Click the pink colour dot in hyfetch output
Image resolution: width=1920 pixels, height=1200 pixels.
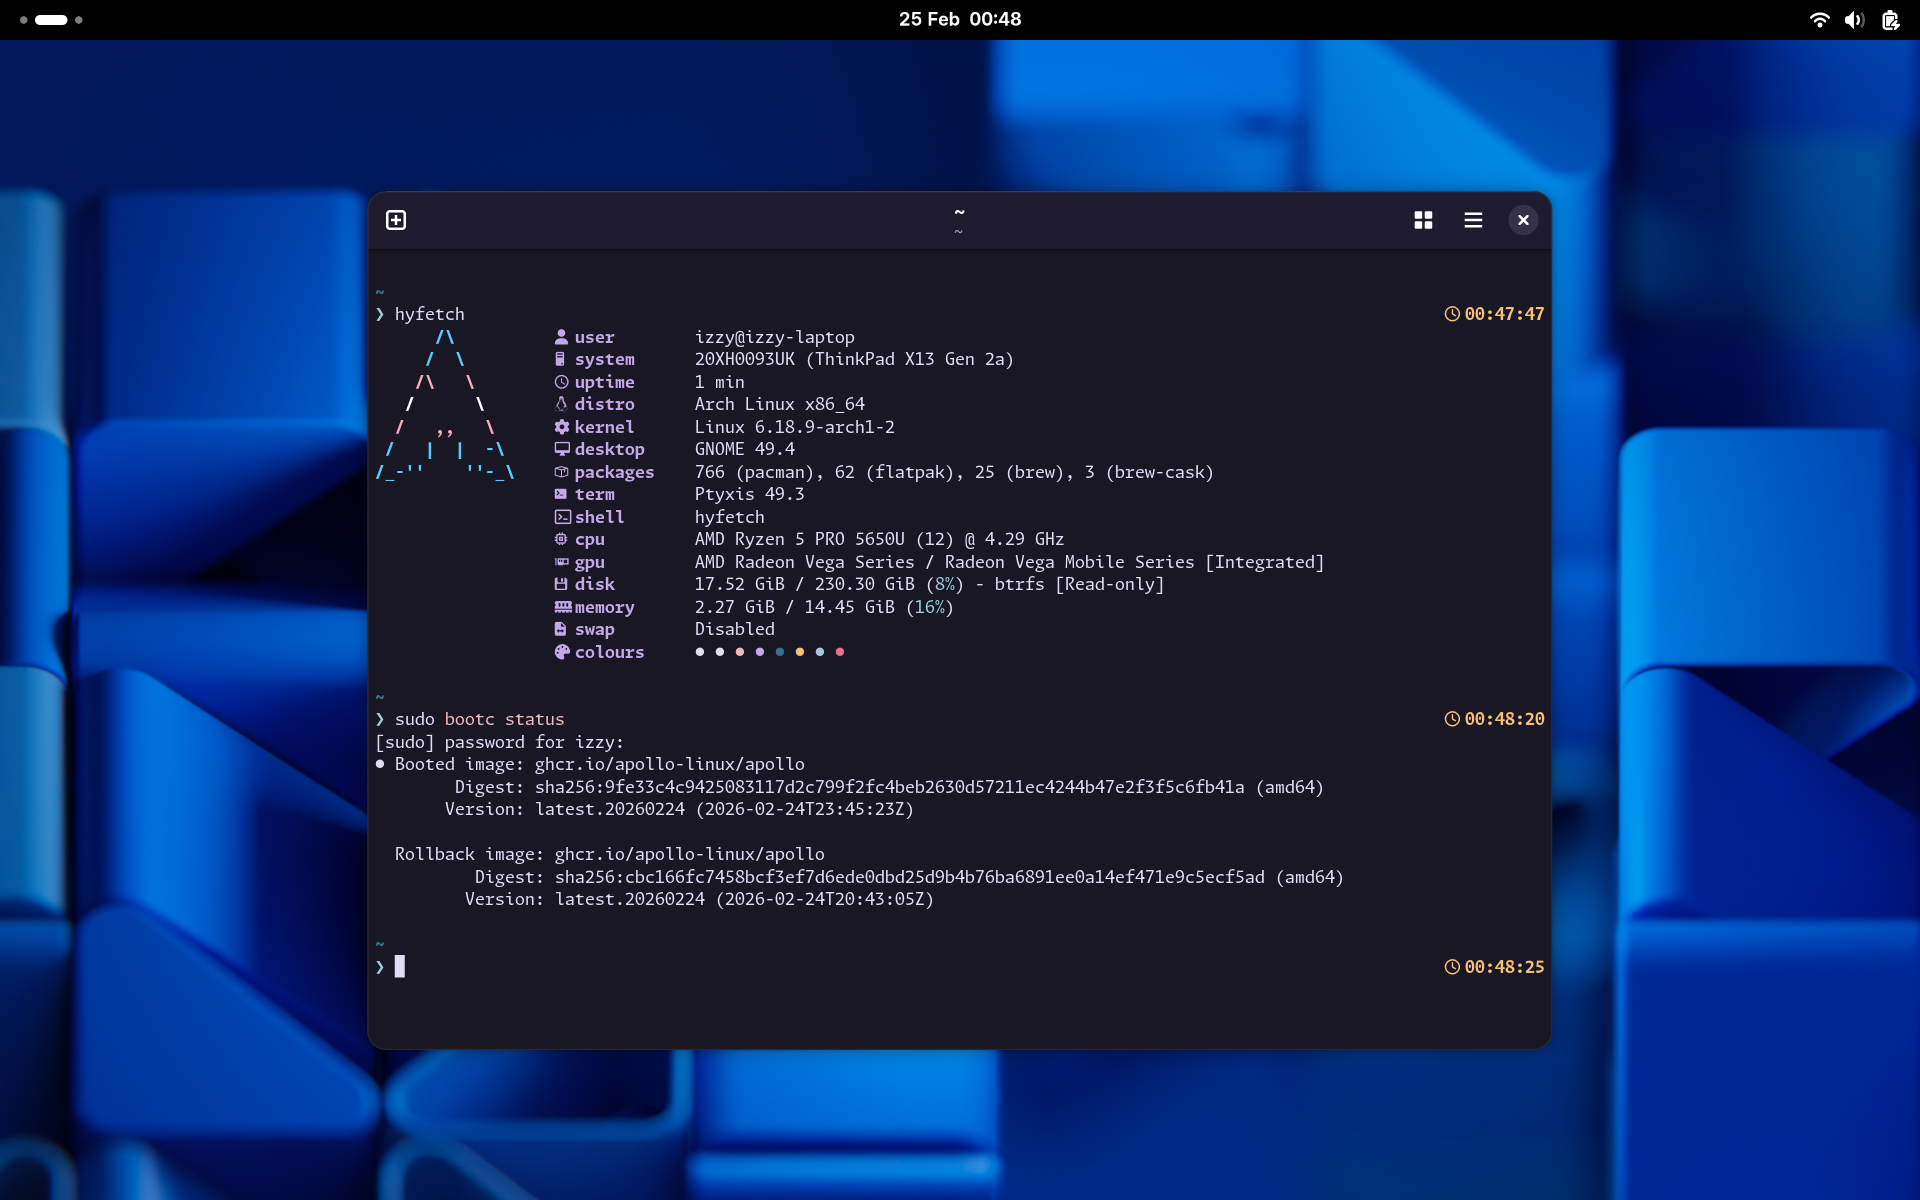tap(840, 652)
